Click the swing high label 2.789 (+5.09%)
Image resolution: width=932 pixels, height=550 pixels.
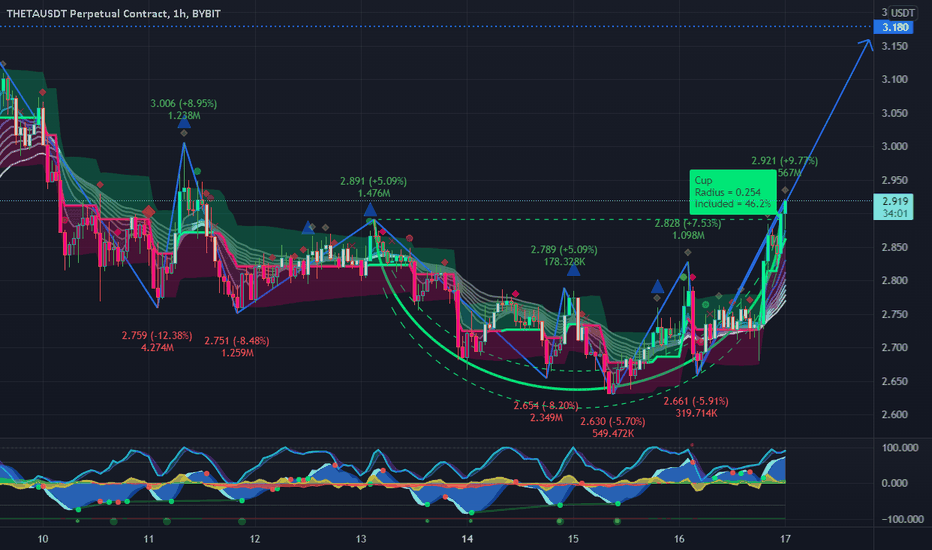564,250
